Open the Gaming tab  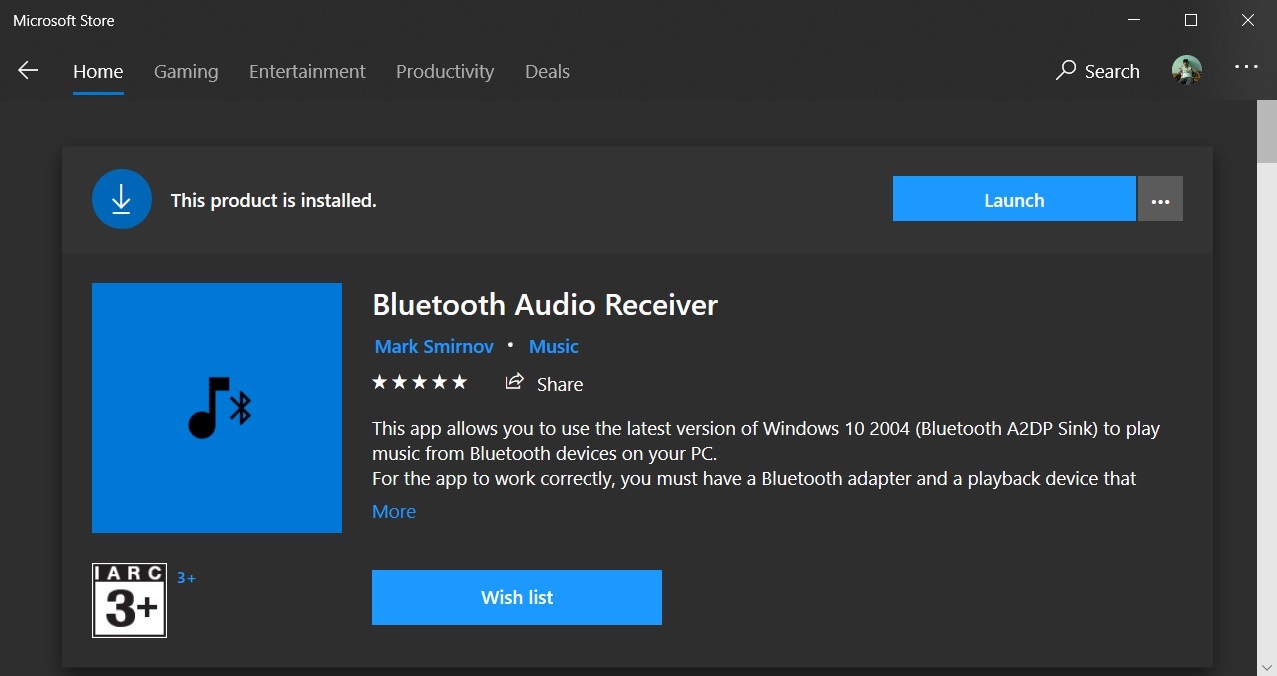click(186, 72)
